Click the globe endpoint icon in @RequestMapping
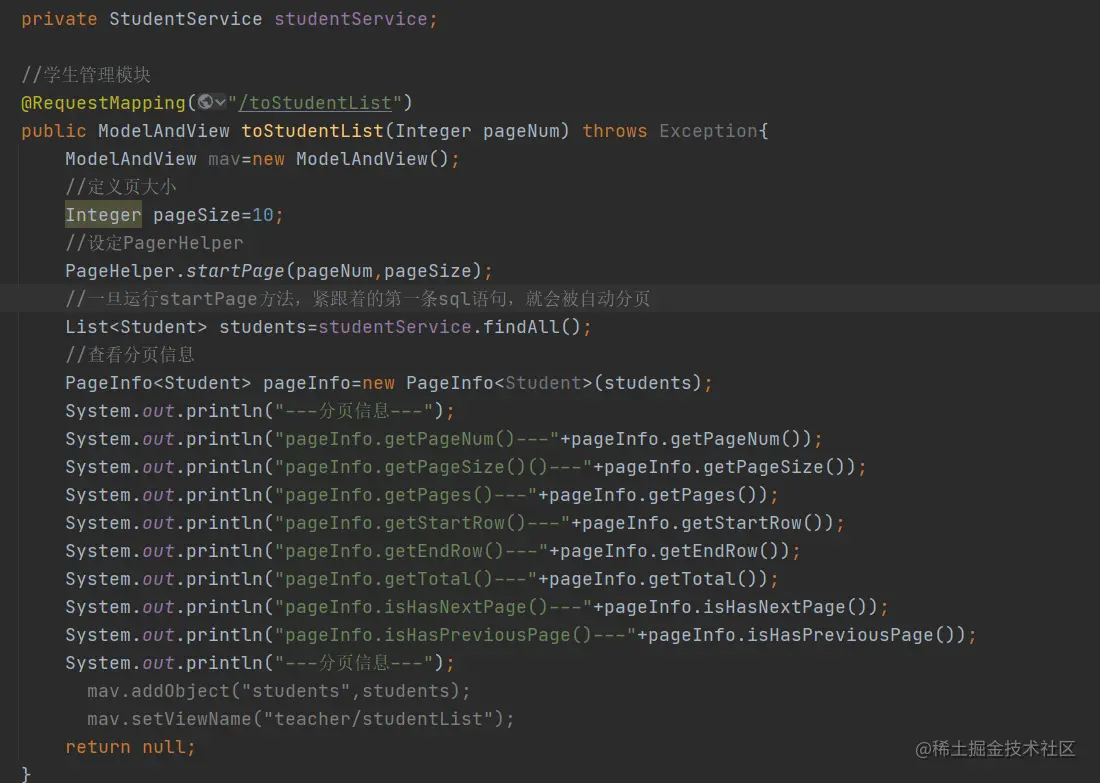 click(x=205, y=102)
